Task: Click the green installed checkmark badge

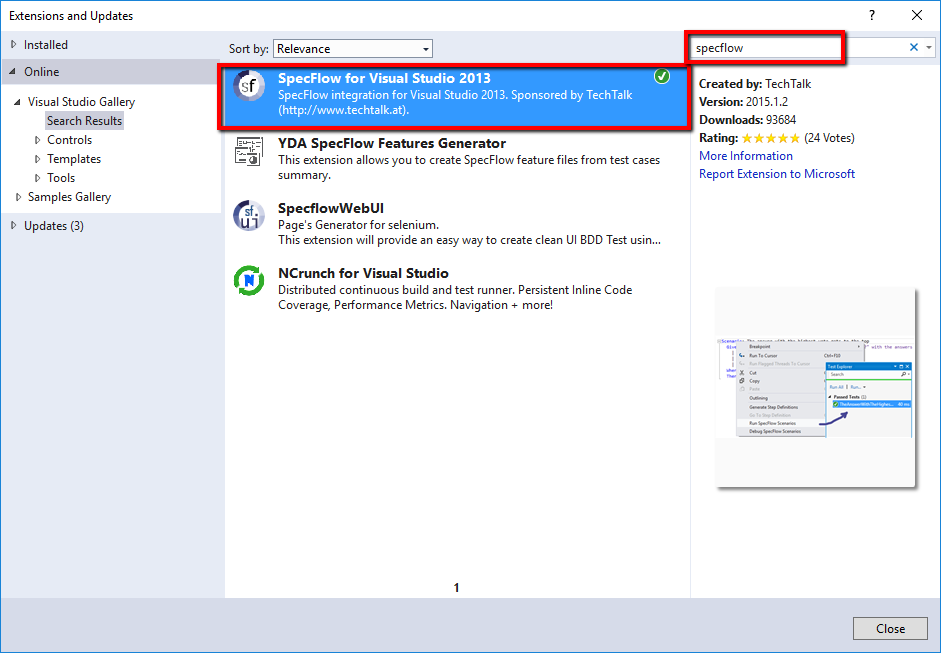Action: 662,75
